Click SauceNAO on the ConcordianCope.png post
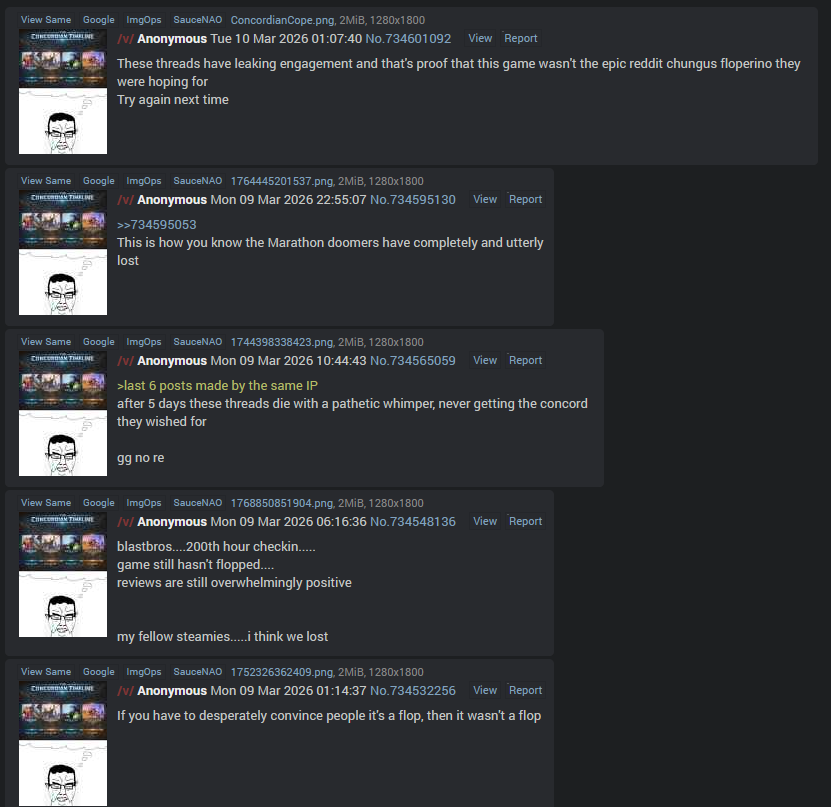Viewport: 831px width, 807px height. pyautogui.click(x=198, y=20)
